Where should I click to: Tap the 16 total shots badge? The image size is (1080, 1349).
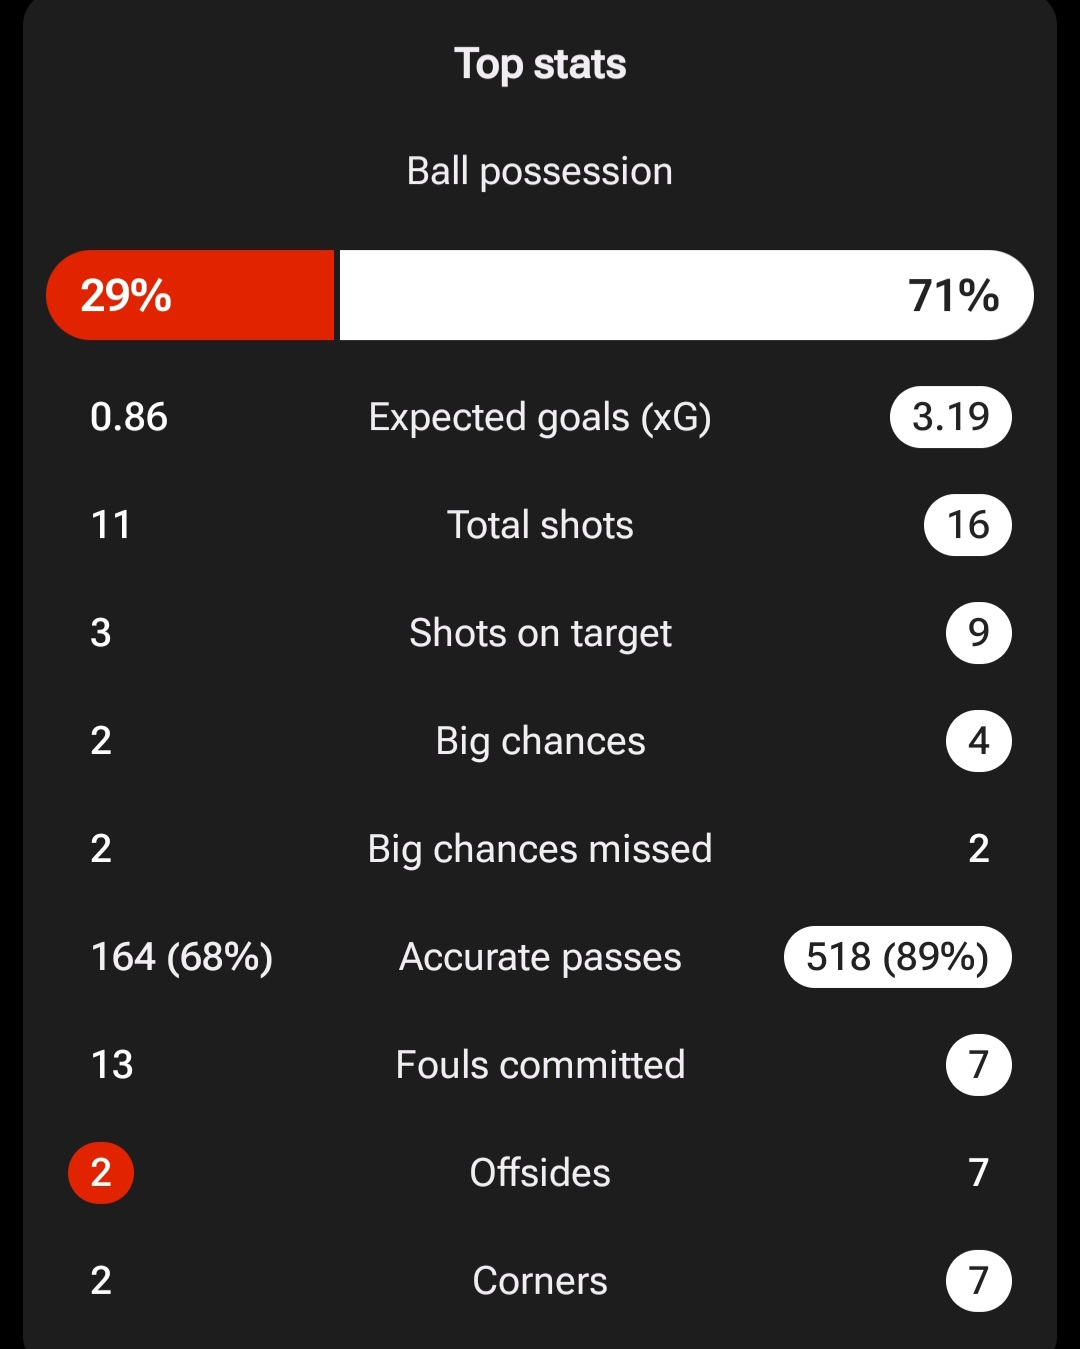pos(968,525)
